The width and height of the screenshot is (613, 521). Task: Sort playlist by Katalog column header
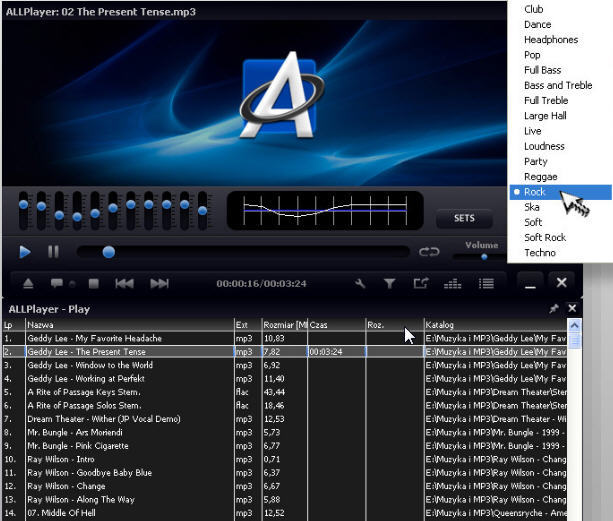(x=495, y=325)
